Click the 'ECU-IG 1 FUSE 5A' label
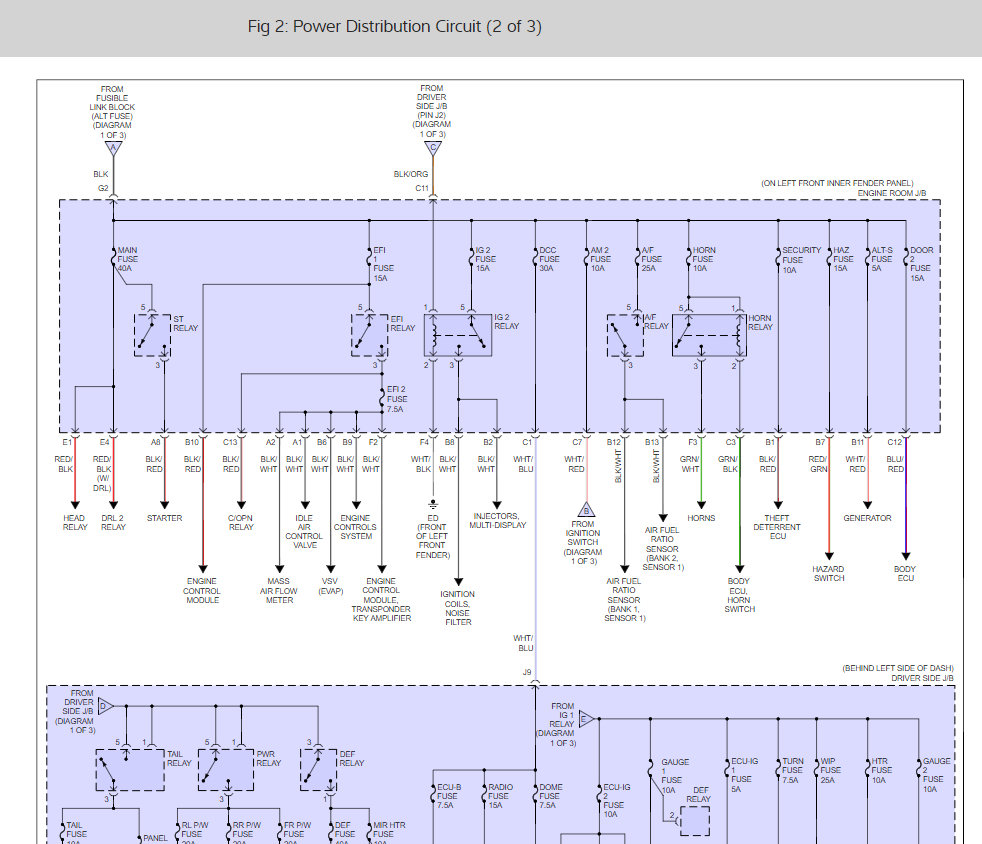 point(745,775)
